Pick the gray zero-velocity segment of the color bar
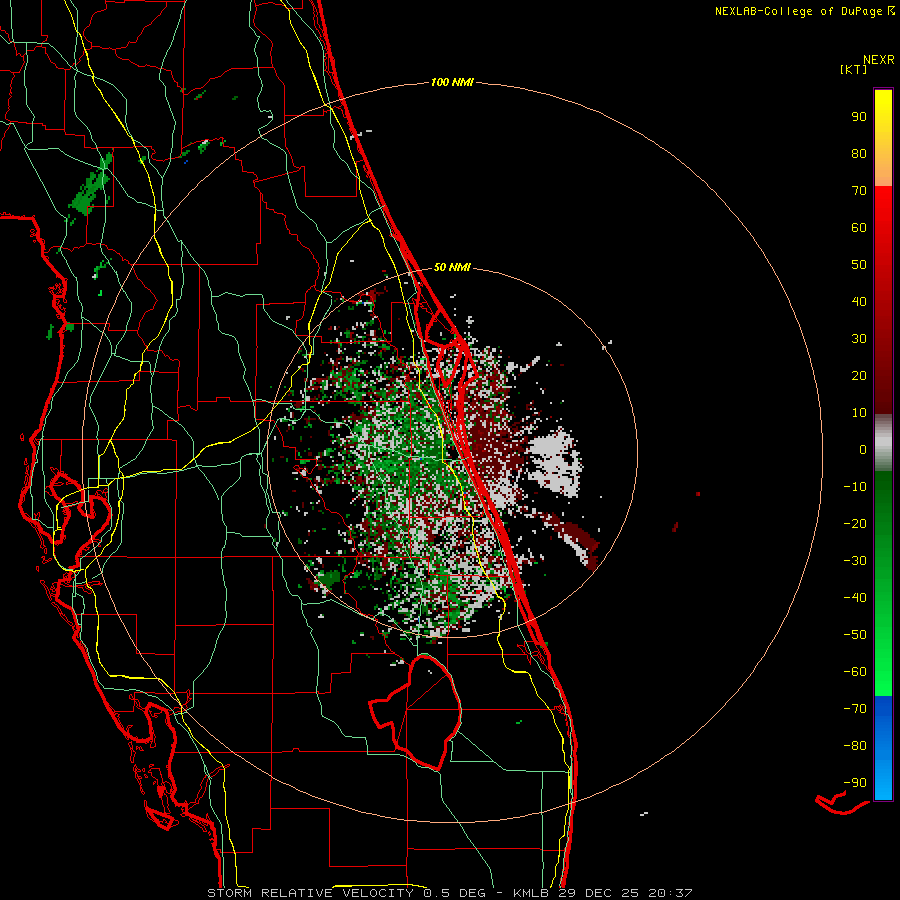 tap(883, 443)
